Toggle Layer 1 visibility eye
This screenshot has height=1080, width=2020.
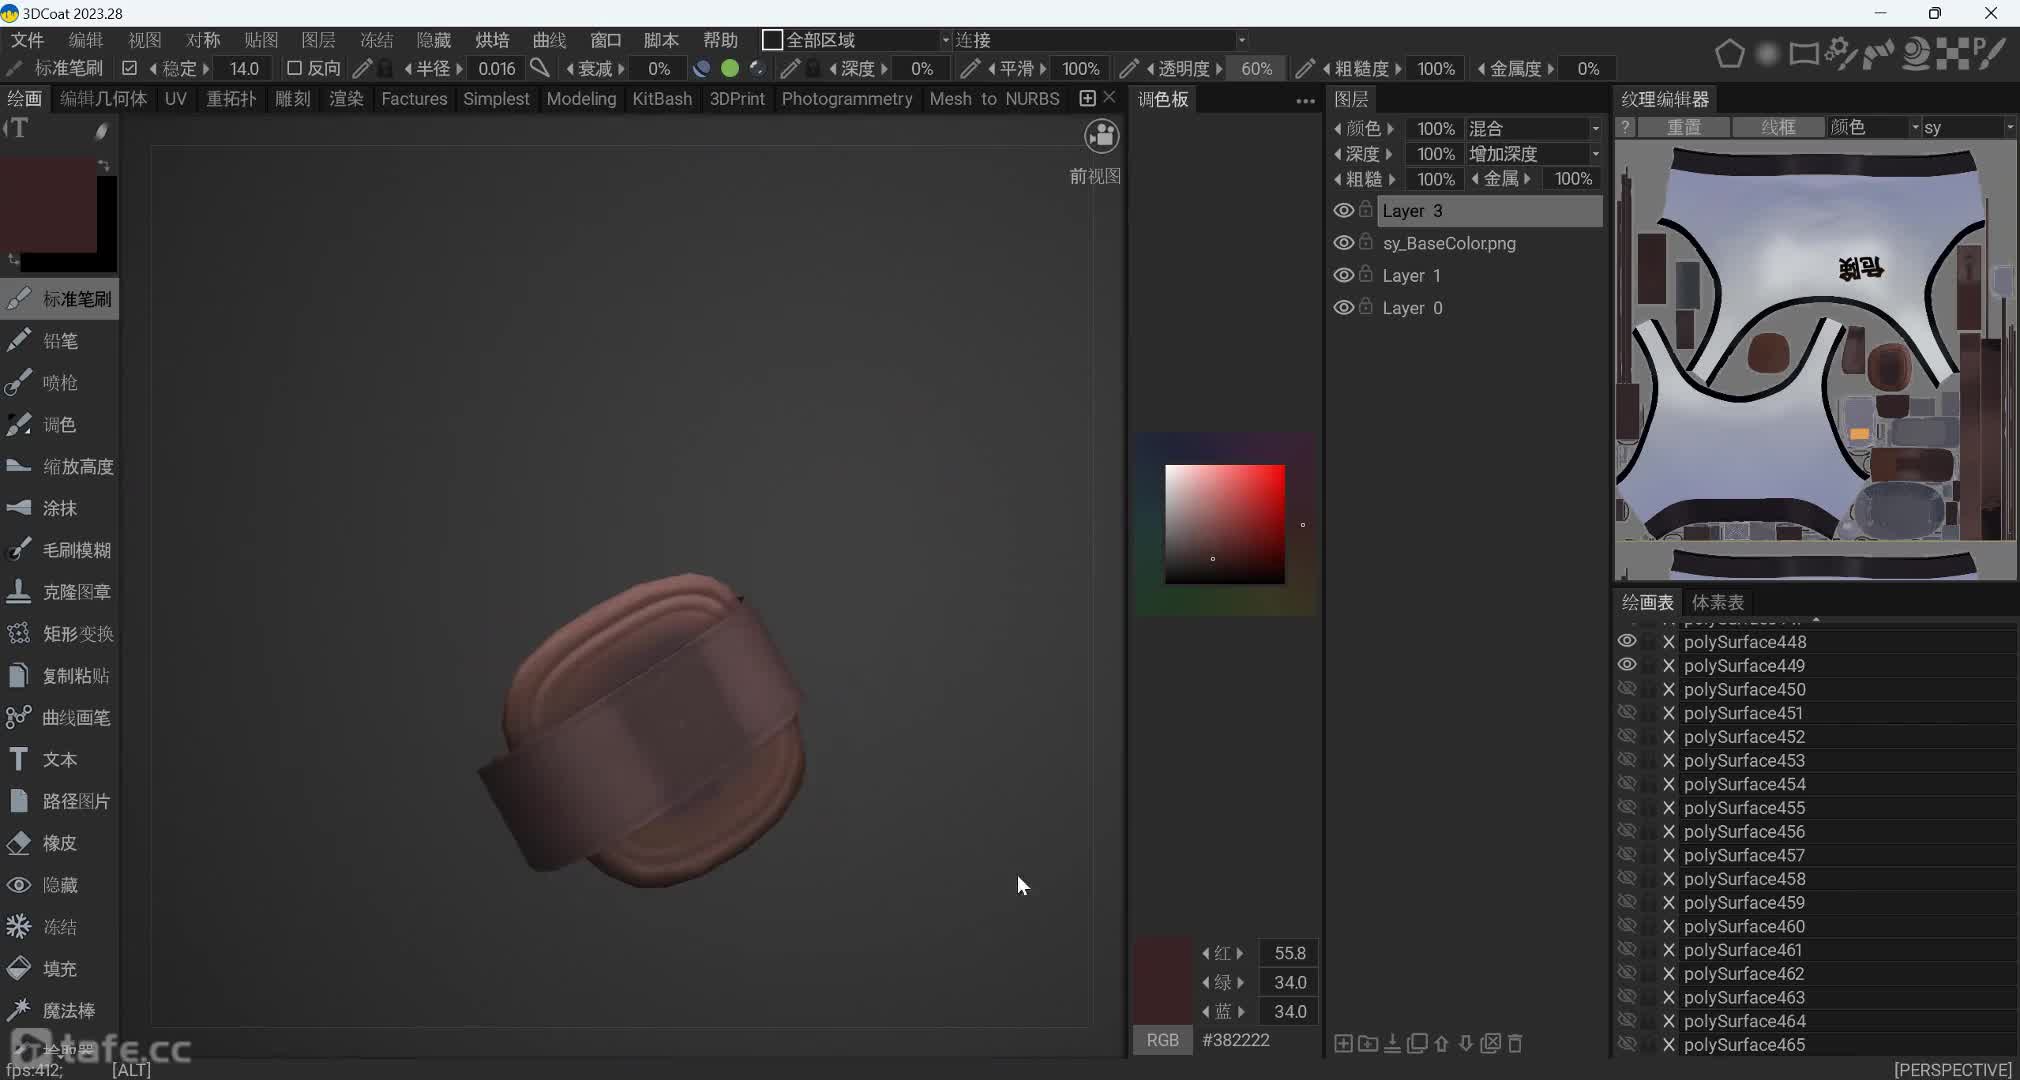[1344, 275]
